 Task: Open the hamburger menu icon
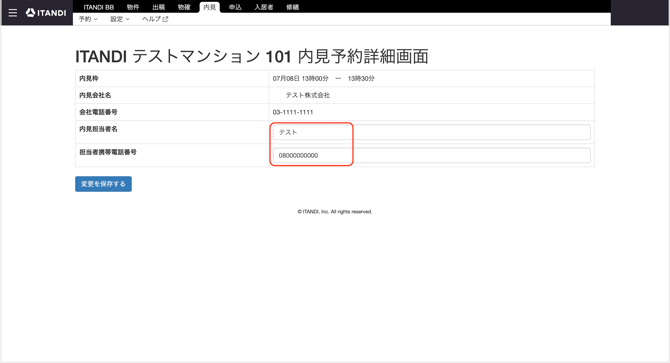click(13, 13)
